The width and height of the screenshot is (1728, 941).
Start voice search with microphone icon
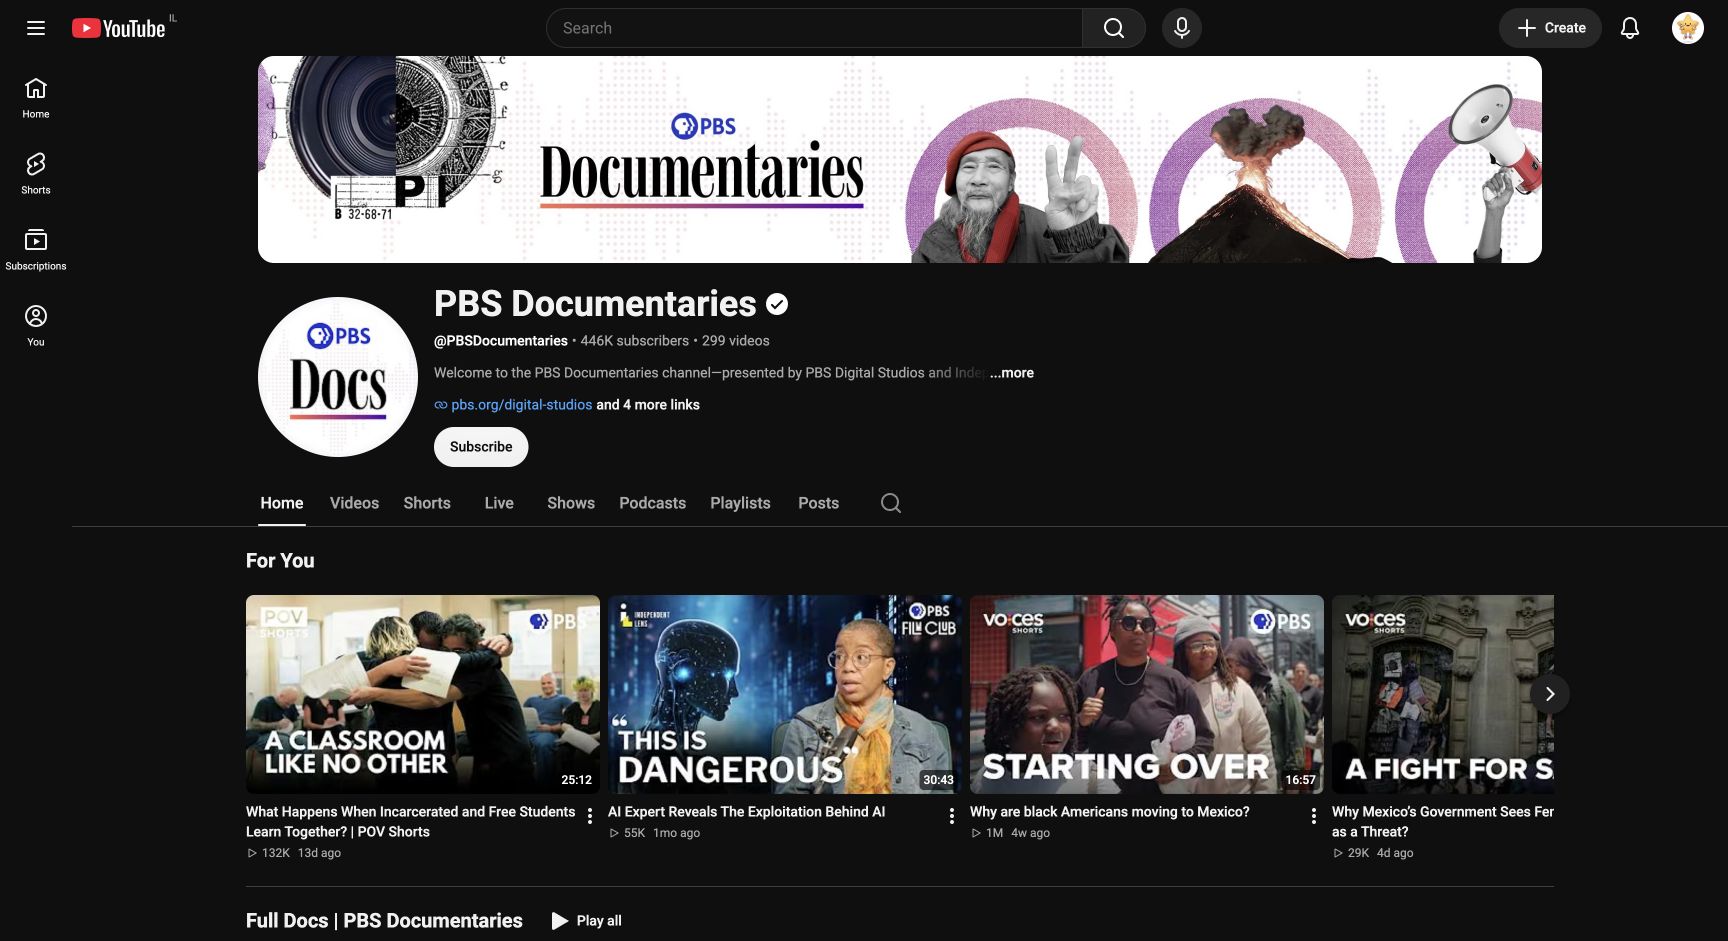(x=1181, y=28)
